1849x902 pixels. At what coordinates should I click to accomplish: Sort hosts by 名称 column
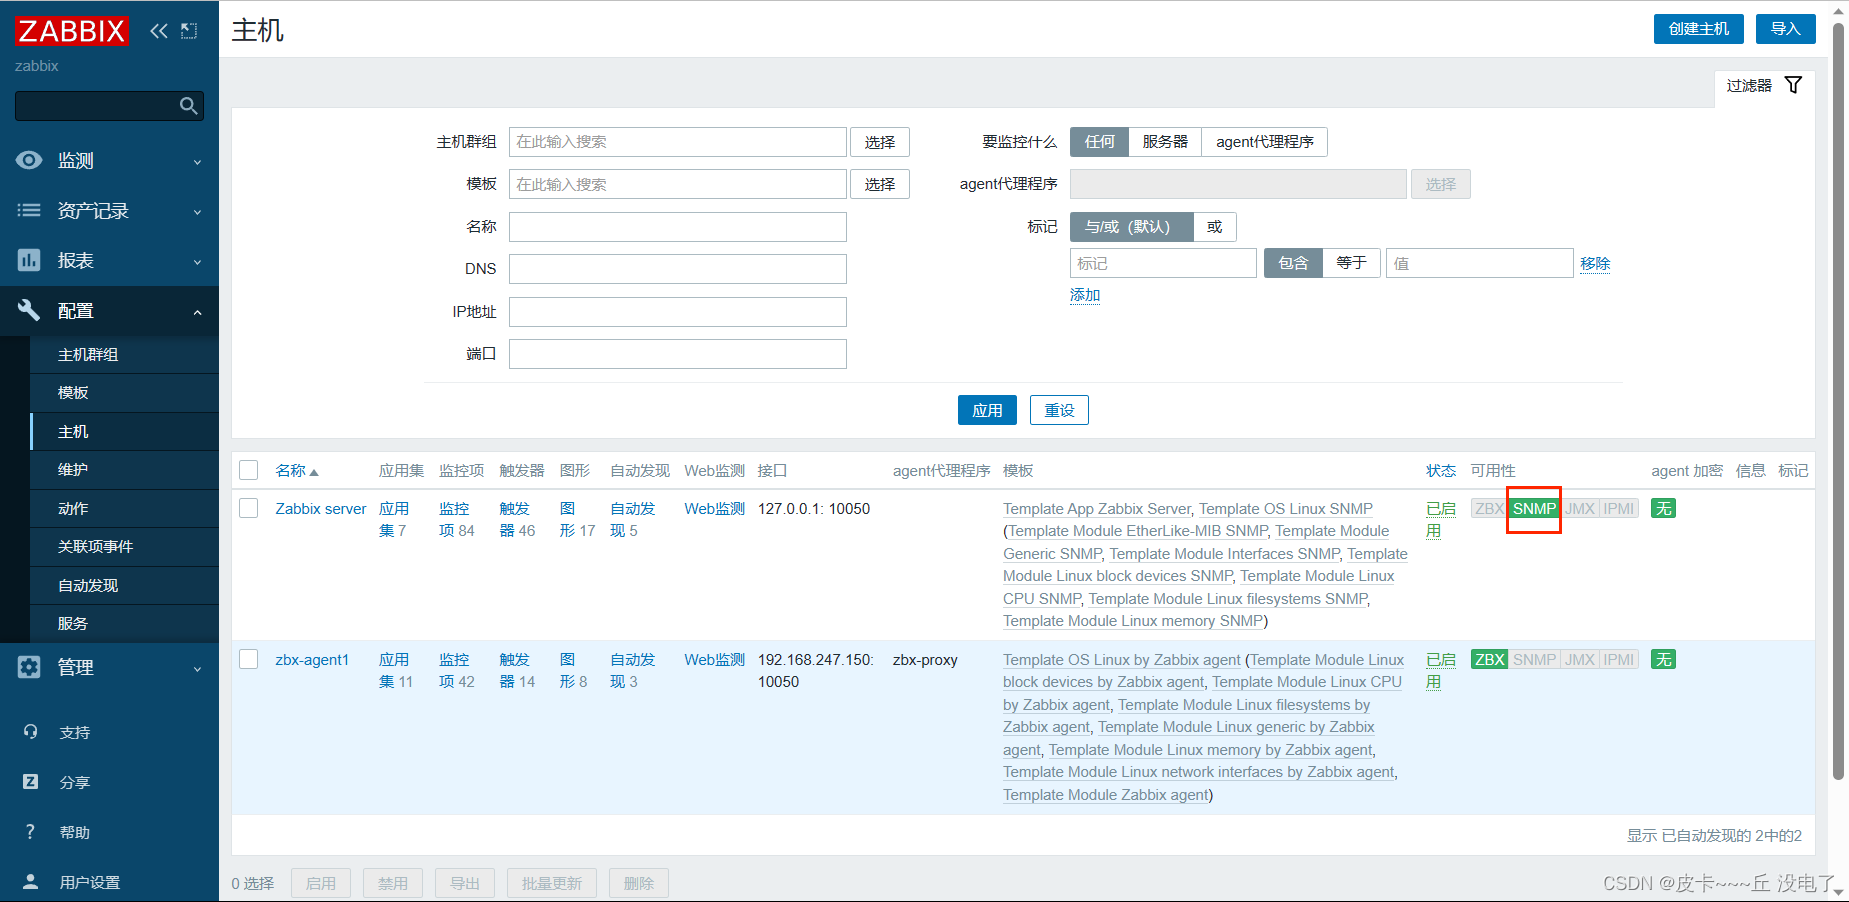coord(296,471)
